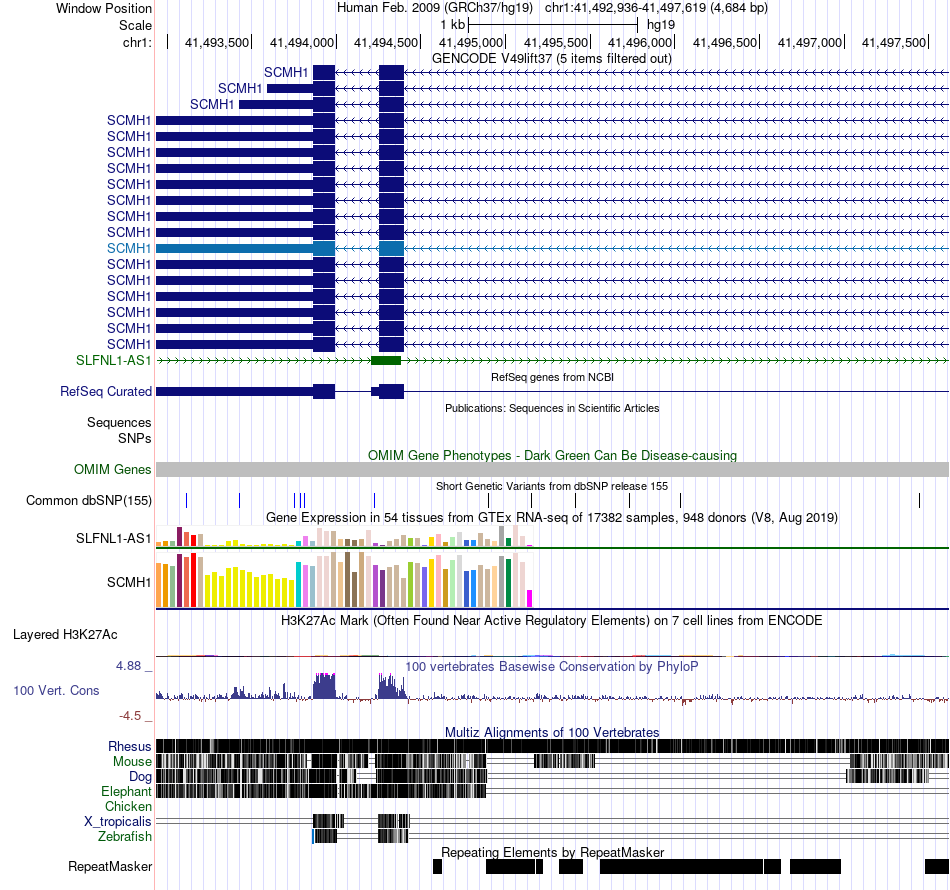Click the Short Genetic Variants dbSNP title
Screen dimensions: 950x890
click(552, 486)
